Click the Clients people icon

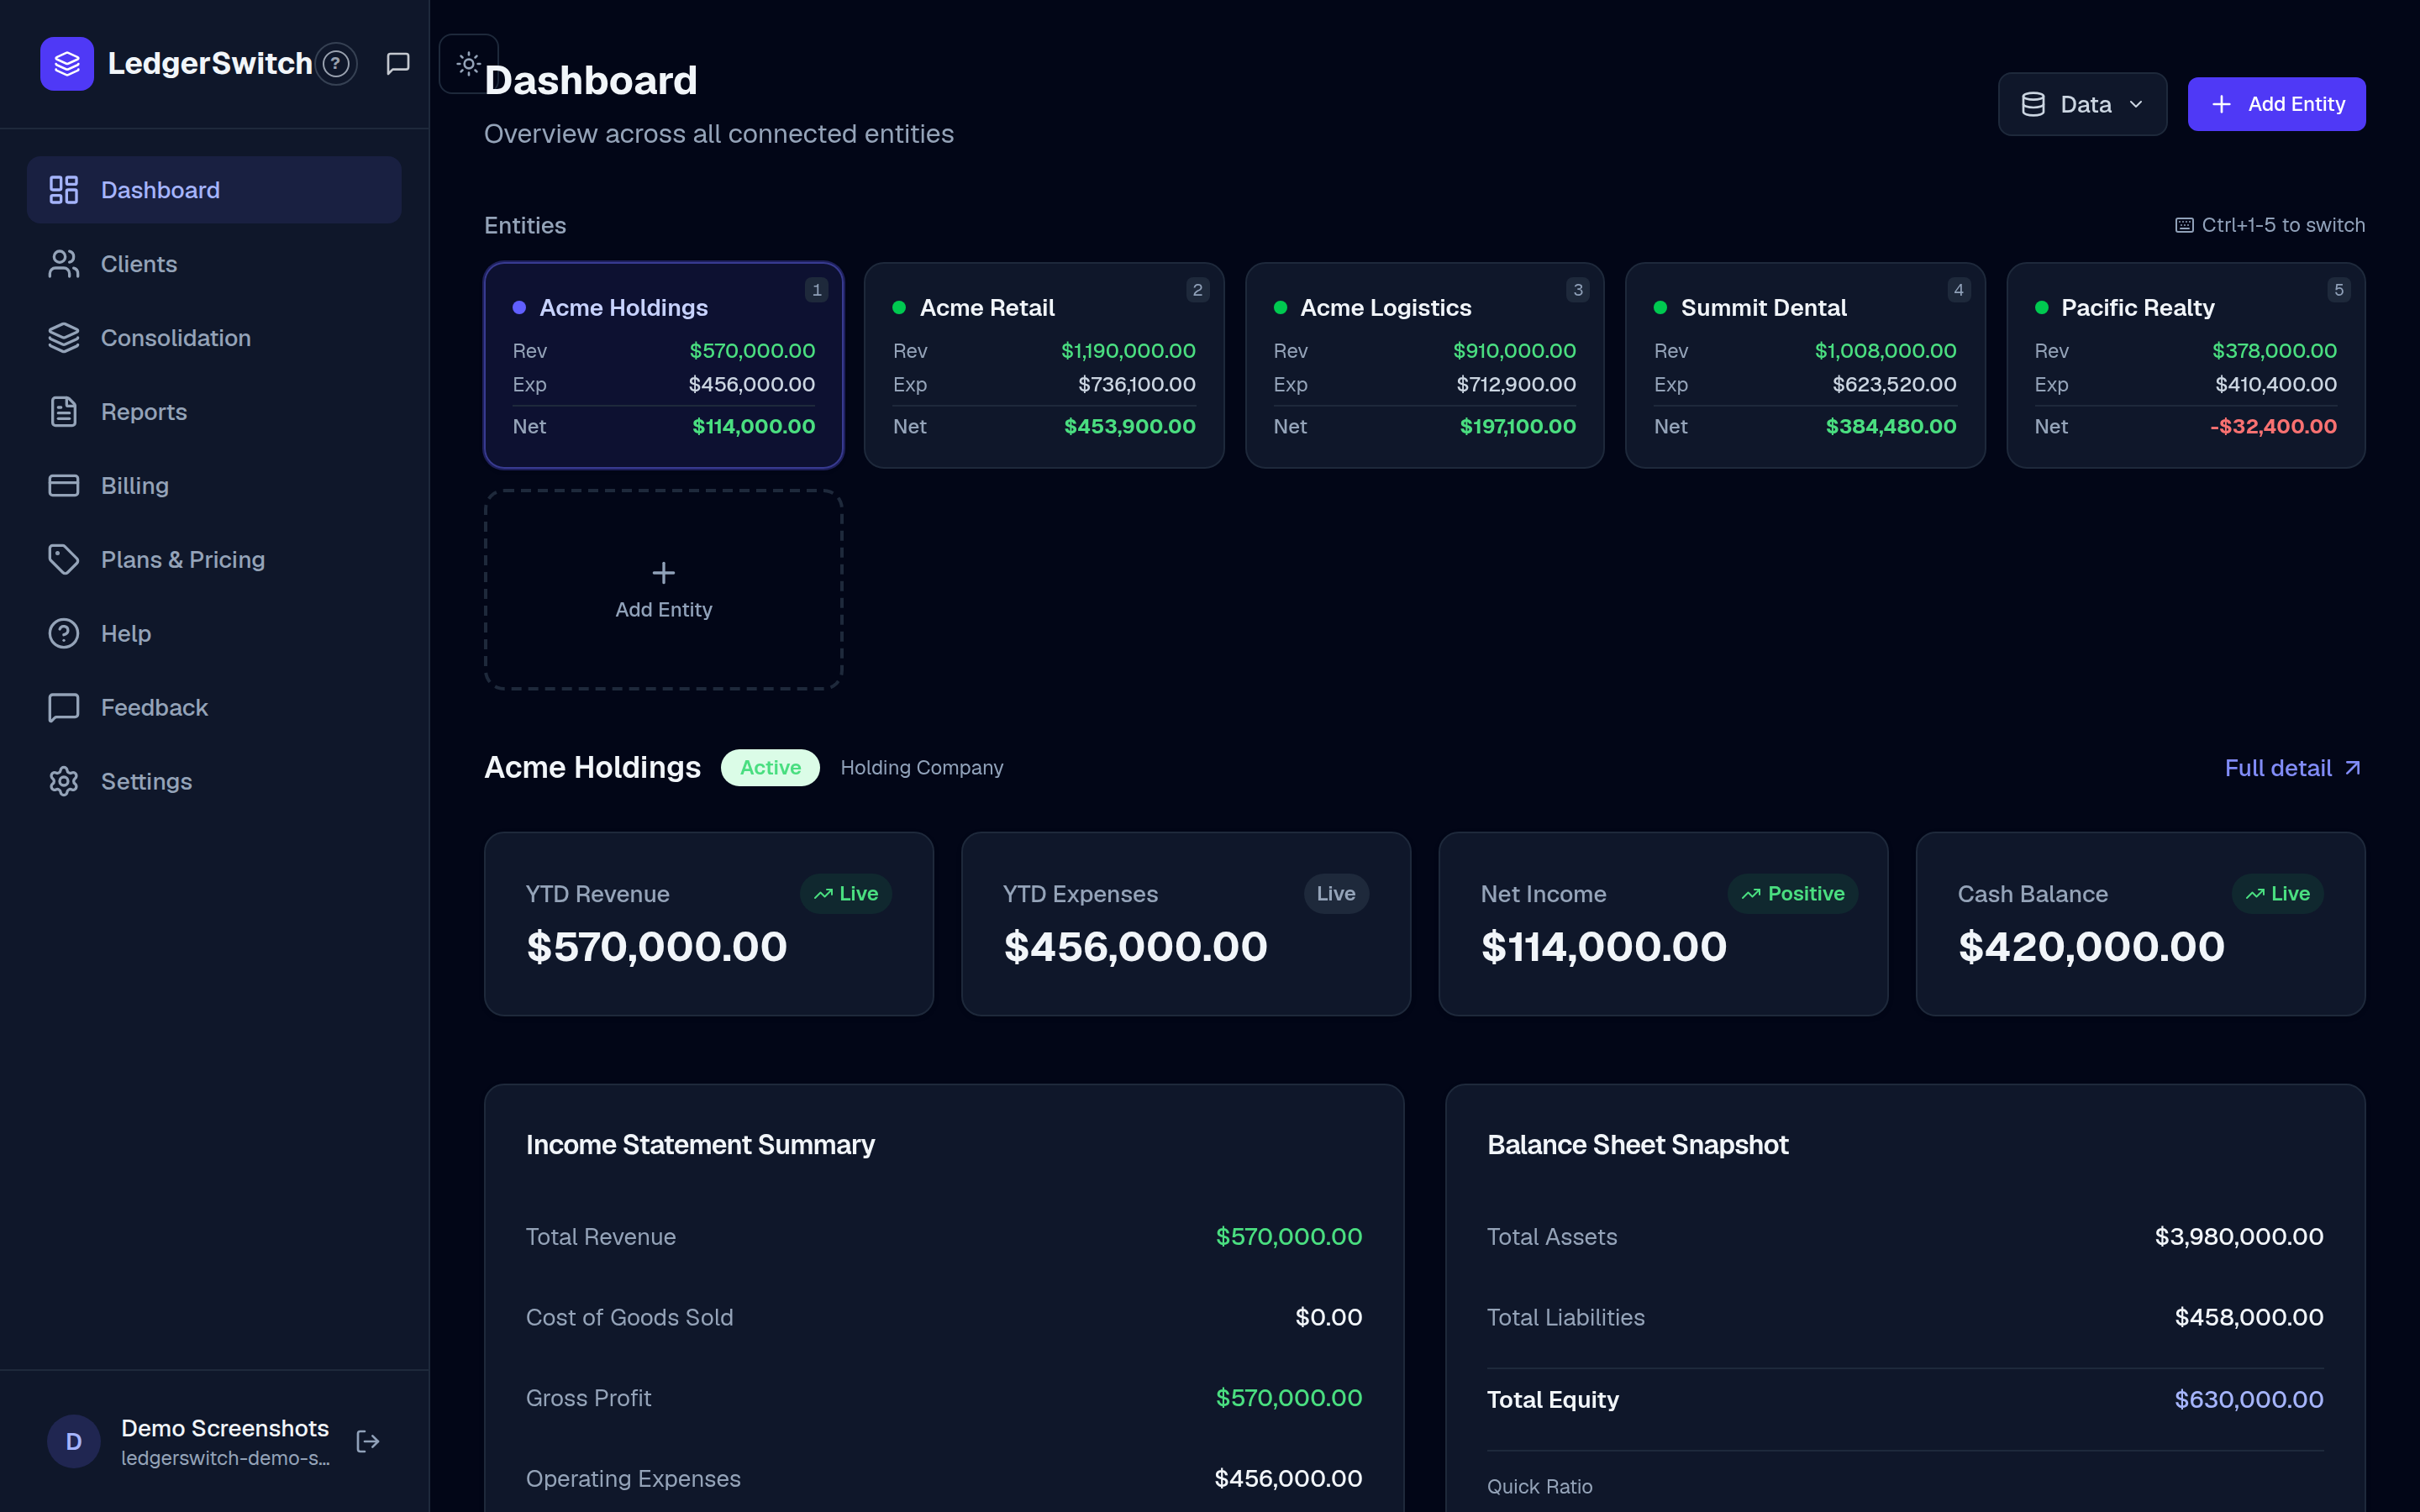(64, 264)
